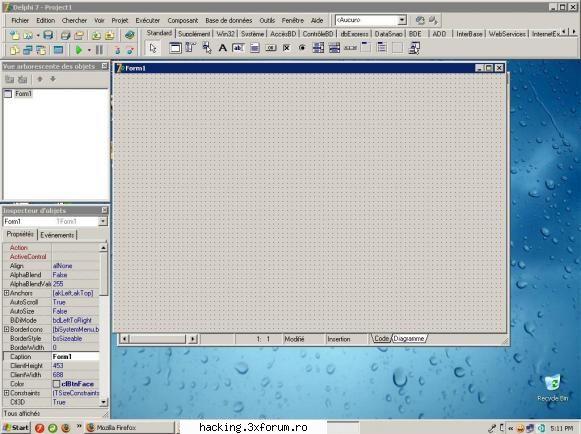The image size is (581, 434).
Task: Open the Projet menu
Action: tap(120, 20)
